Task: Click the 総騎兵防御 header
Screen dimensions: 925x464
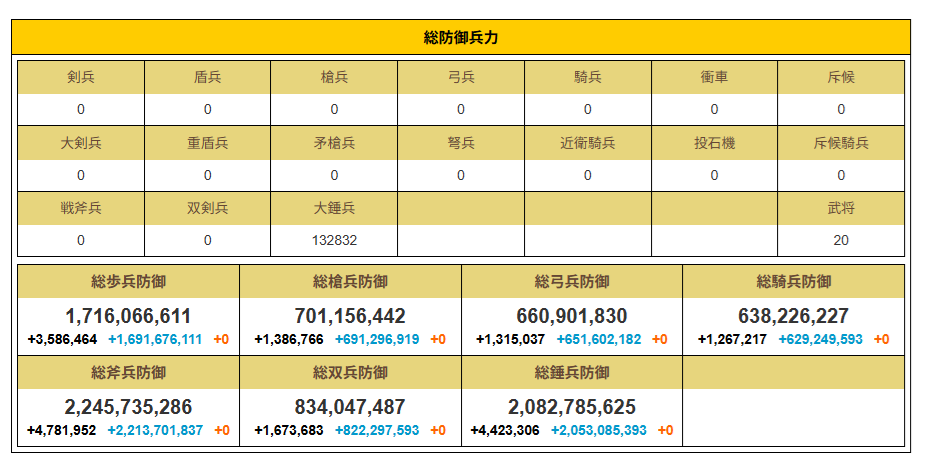Action: (793, 282)
